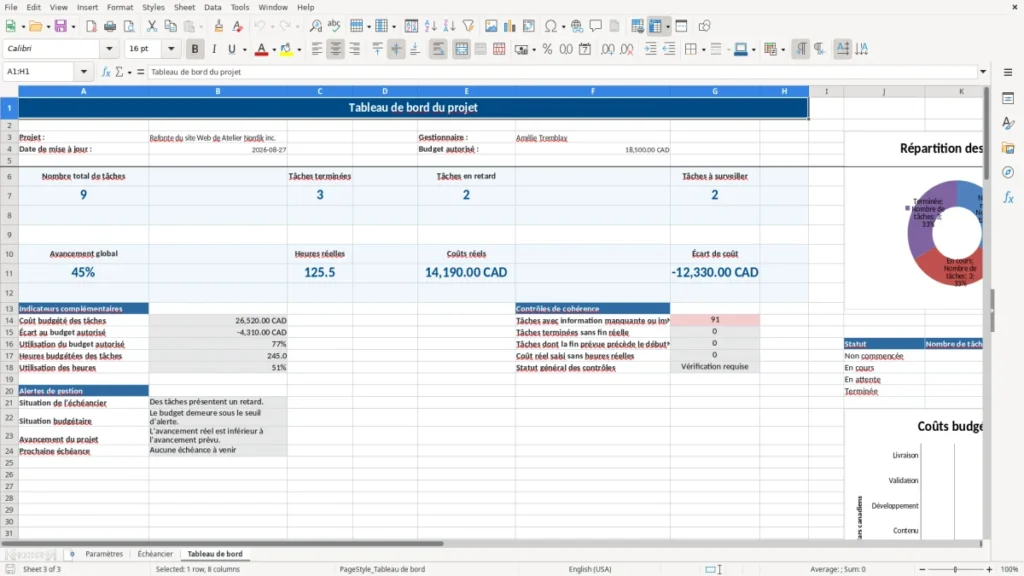Click the Insert Image icon
1024x576 pixels.
tap(491, 26)
